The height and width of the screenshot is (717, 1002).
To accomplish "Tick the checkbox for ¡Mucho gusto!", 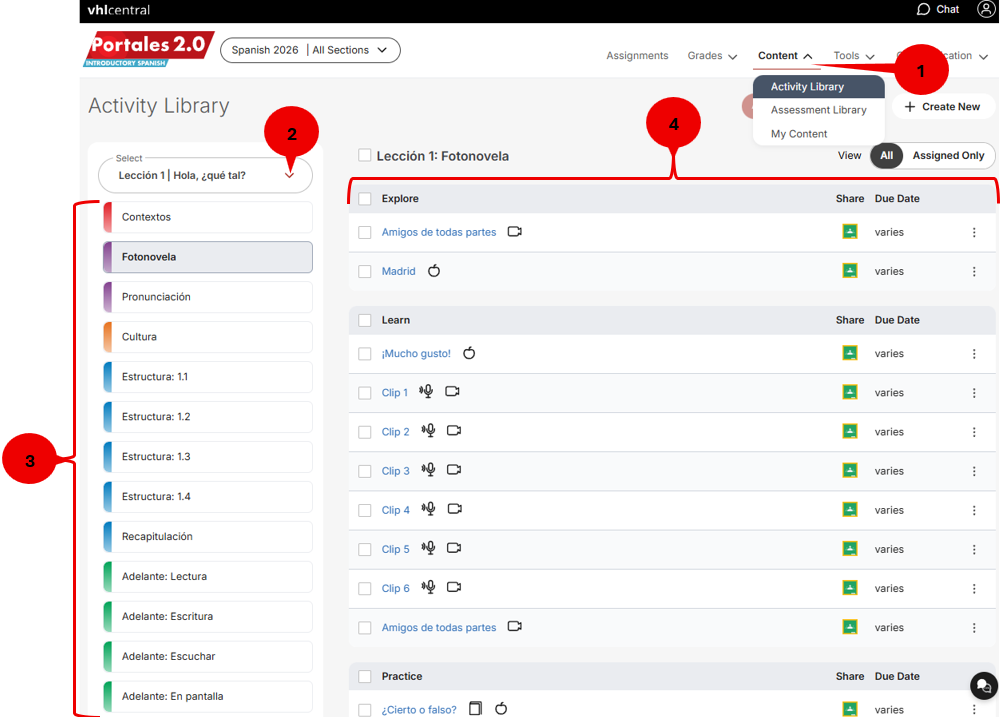I will coord(364,354).
